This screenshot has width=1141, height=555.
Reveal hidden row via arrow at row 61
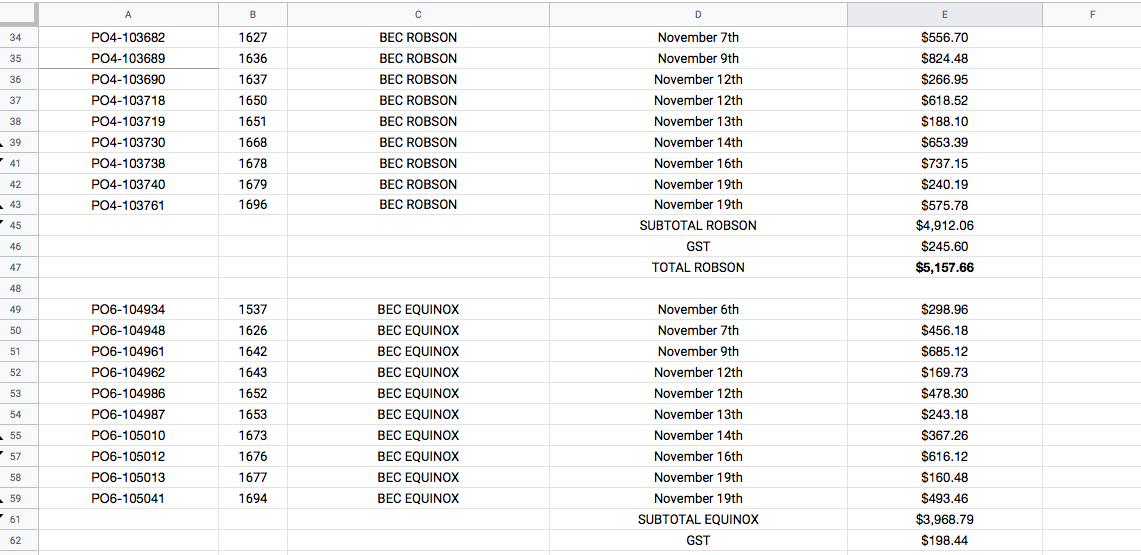pos(3,514)
